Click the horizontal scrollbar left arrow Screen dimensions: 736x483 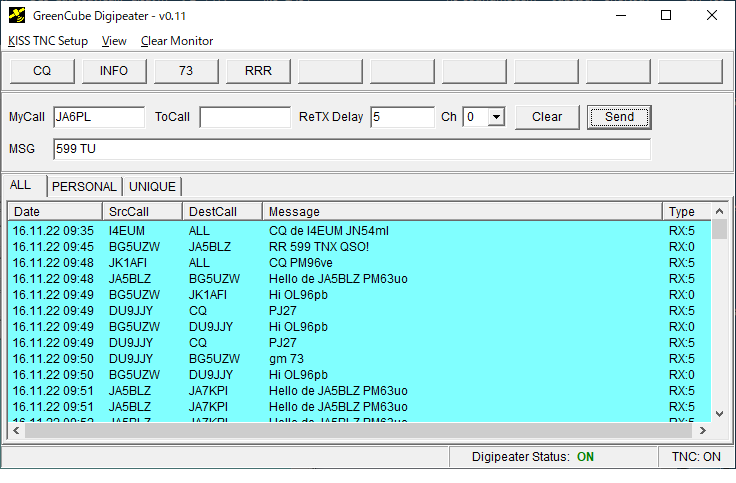[16, 430]
